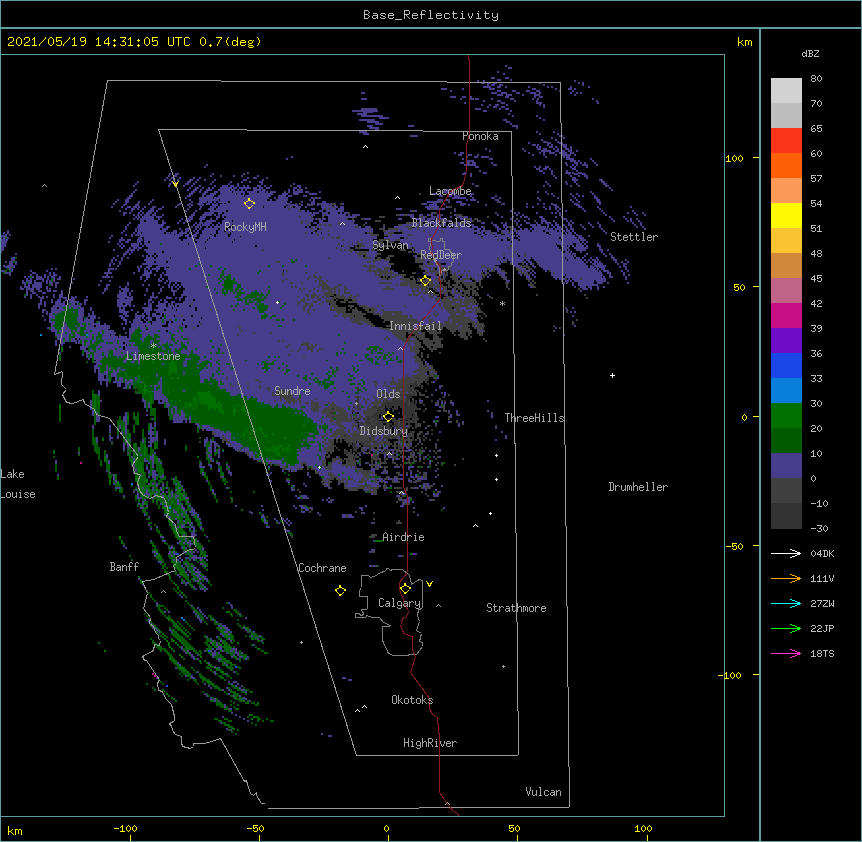
Task: Select yellow diamond marker inside Calgary outline
Action: 406,589
